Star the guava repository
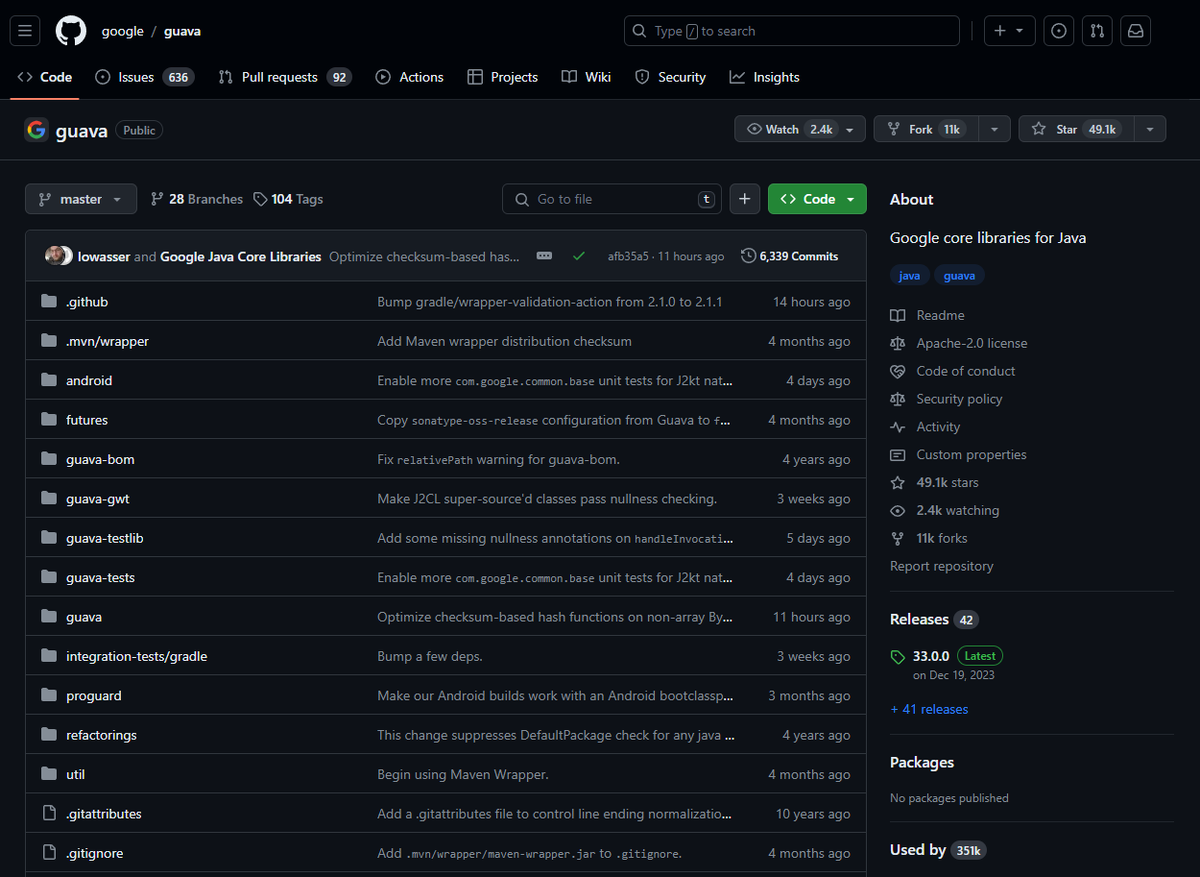 [1076, 129]
